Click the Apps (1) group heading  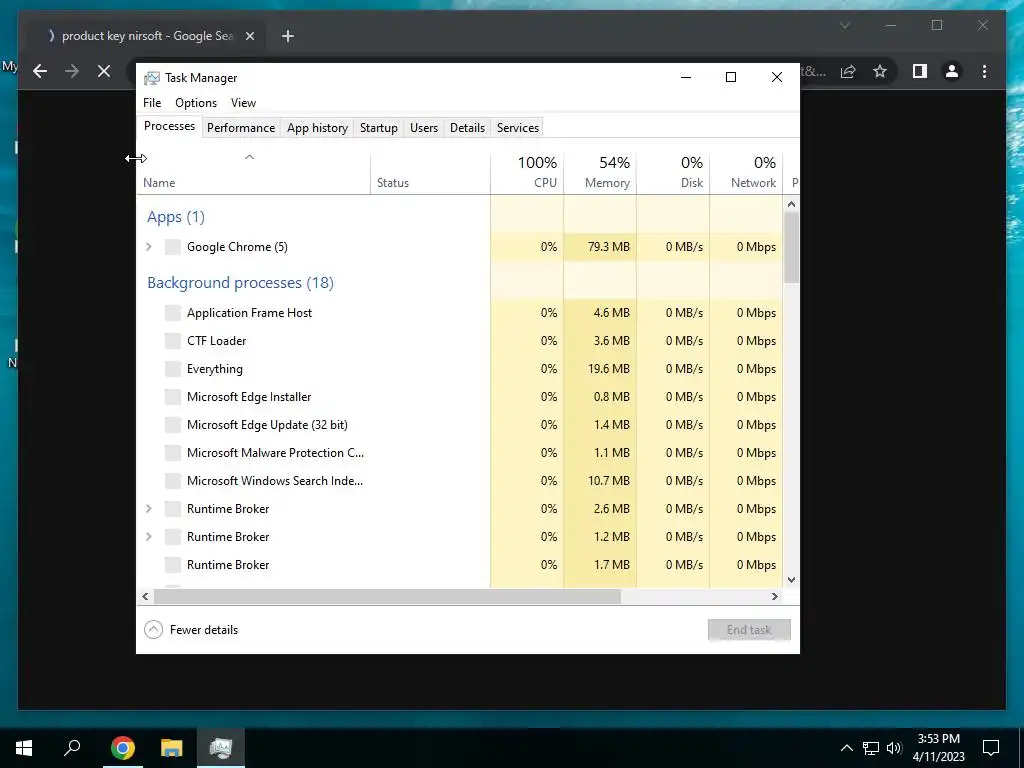tap(176, 217)
